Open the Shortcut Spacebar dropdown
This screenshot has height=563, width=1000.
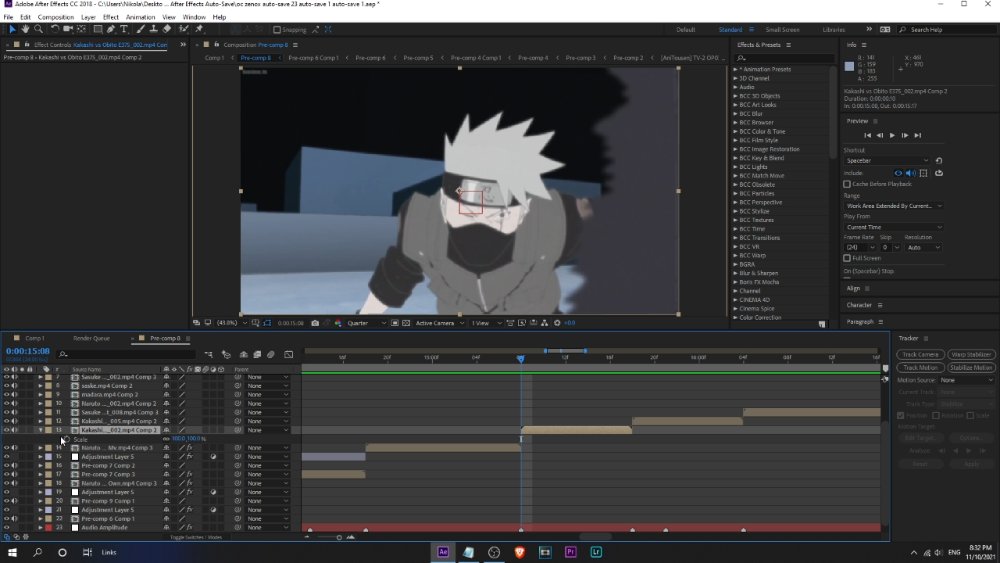(887, 161)
